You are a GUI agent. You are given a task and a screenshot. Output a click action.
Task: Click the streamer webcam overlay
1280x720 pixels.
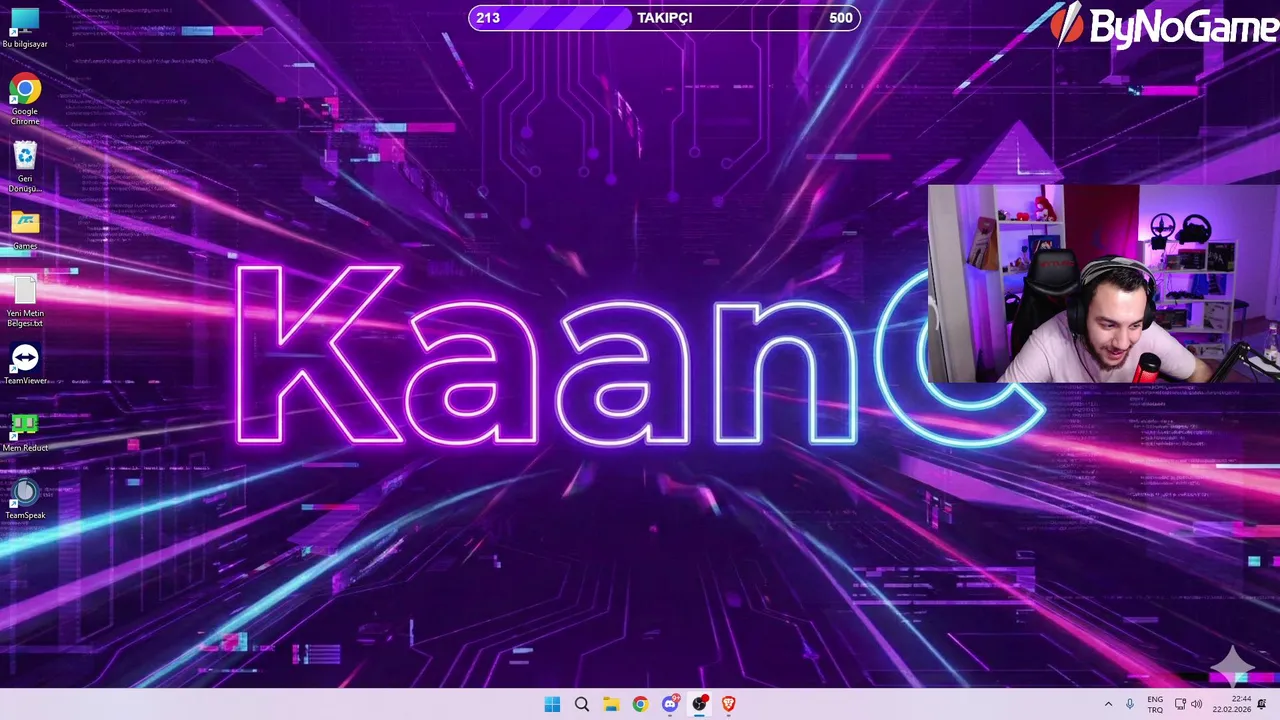[x=1103, y=284]
